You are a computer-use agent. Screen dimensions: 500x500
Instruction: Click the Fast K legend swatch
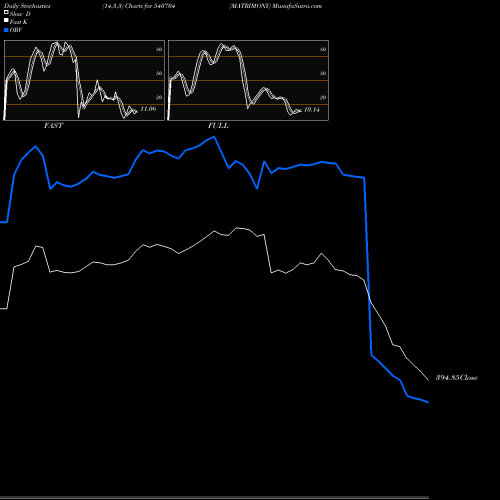tap(6, 20)
